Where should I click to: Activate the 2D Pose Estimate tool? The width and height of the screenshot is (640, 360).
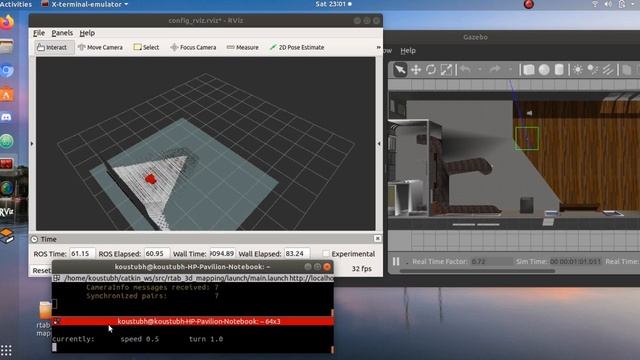coord(297,47)
